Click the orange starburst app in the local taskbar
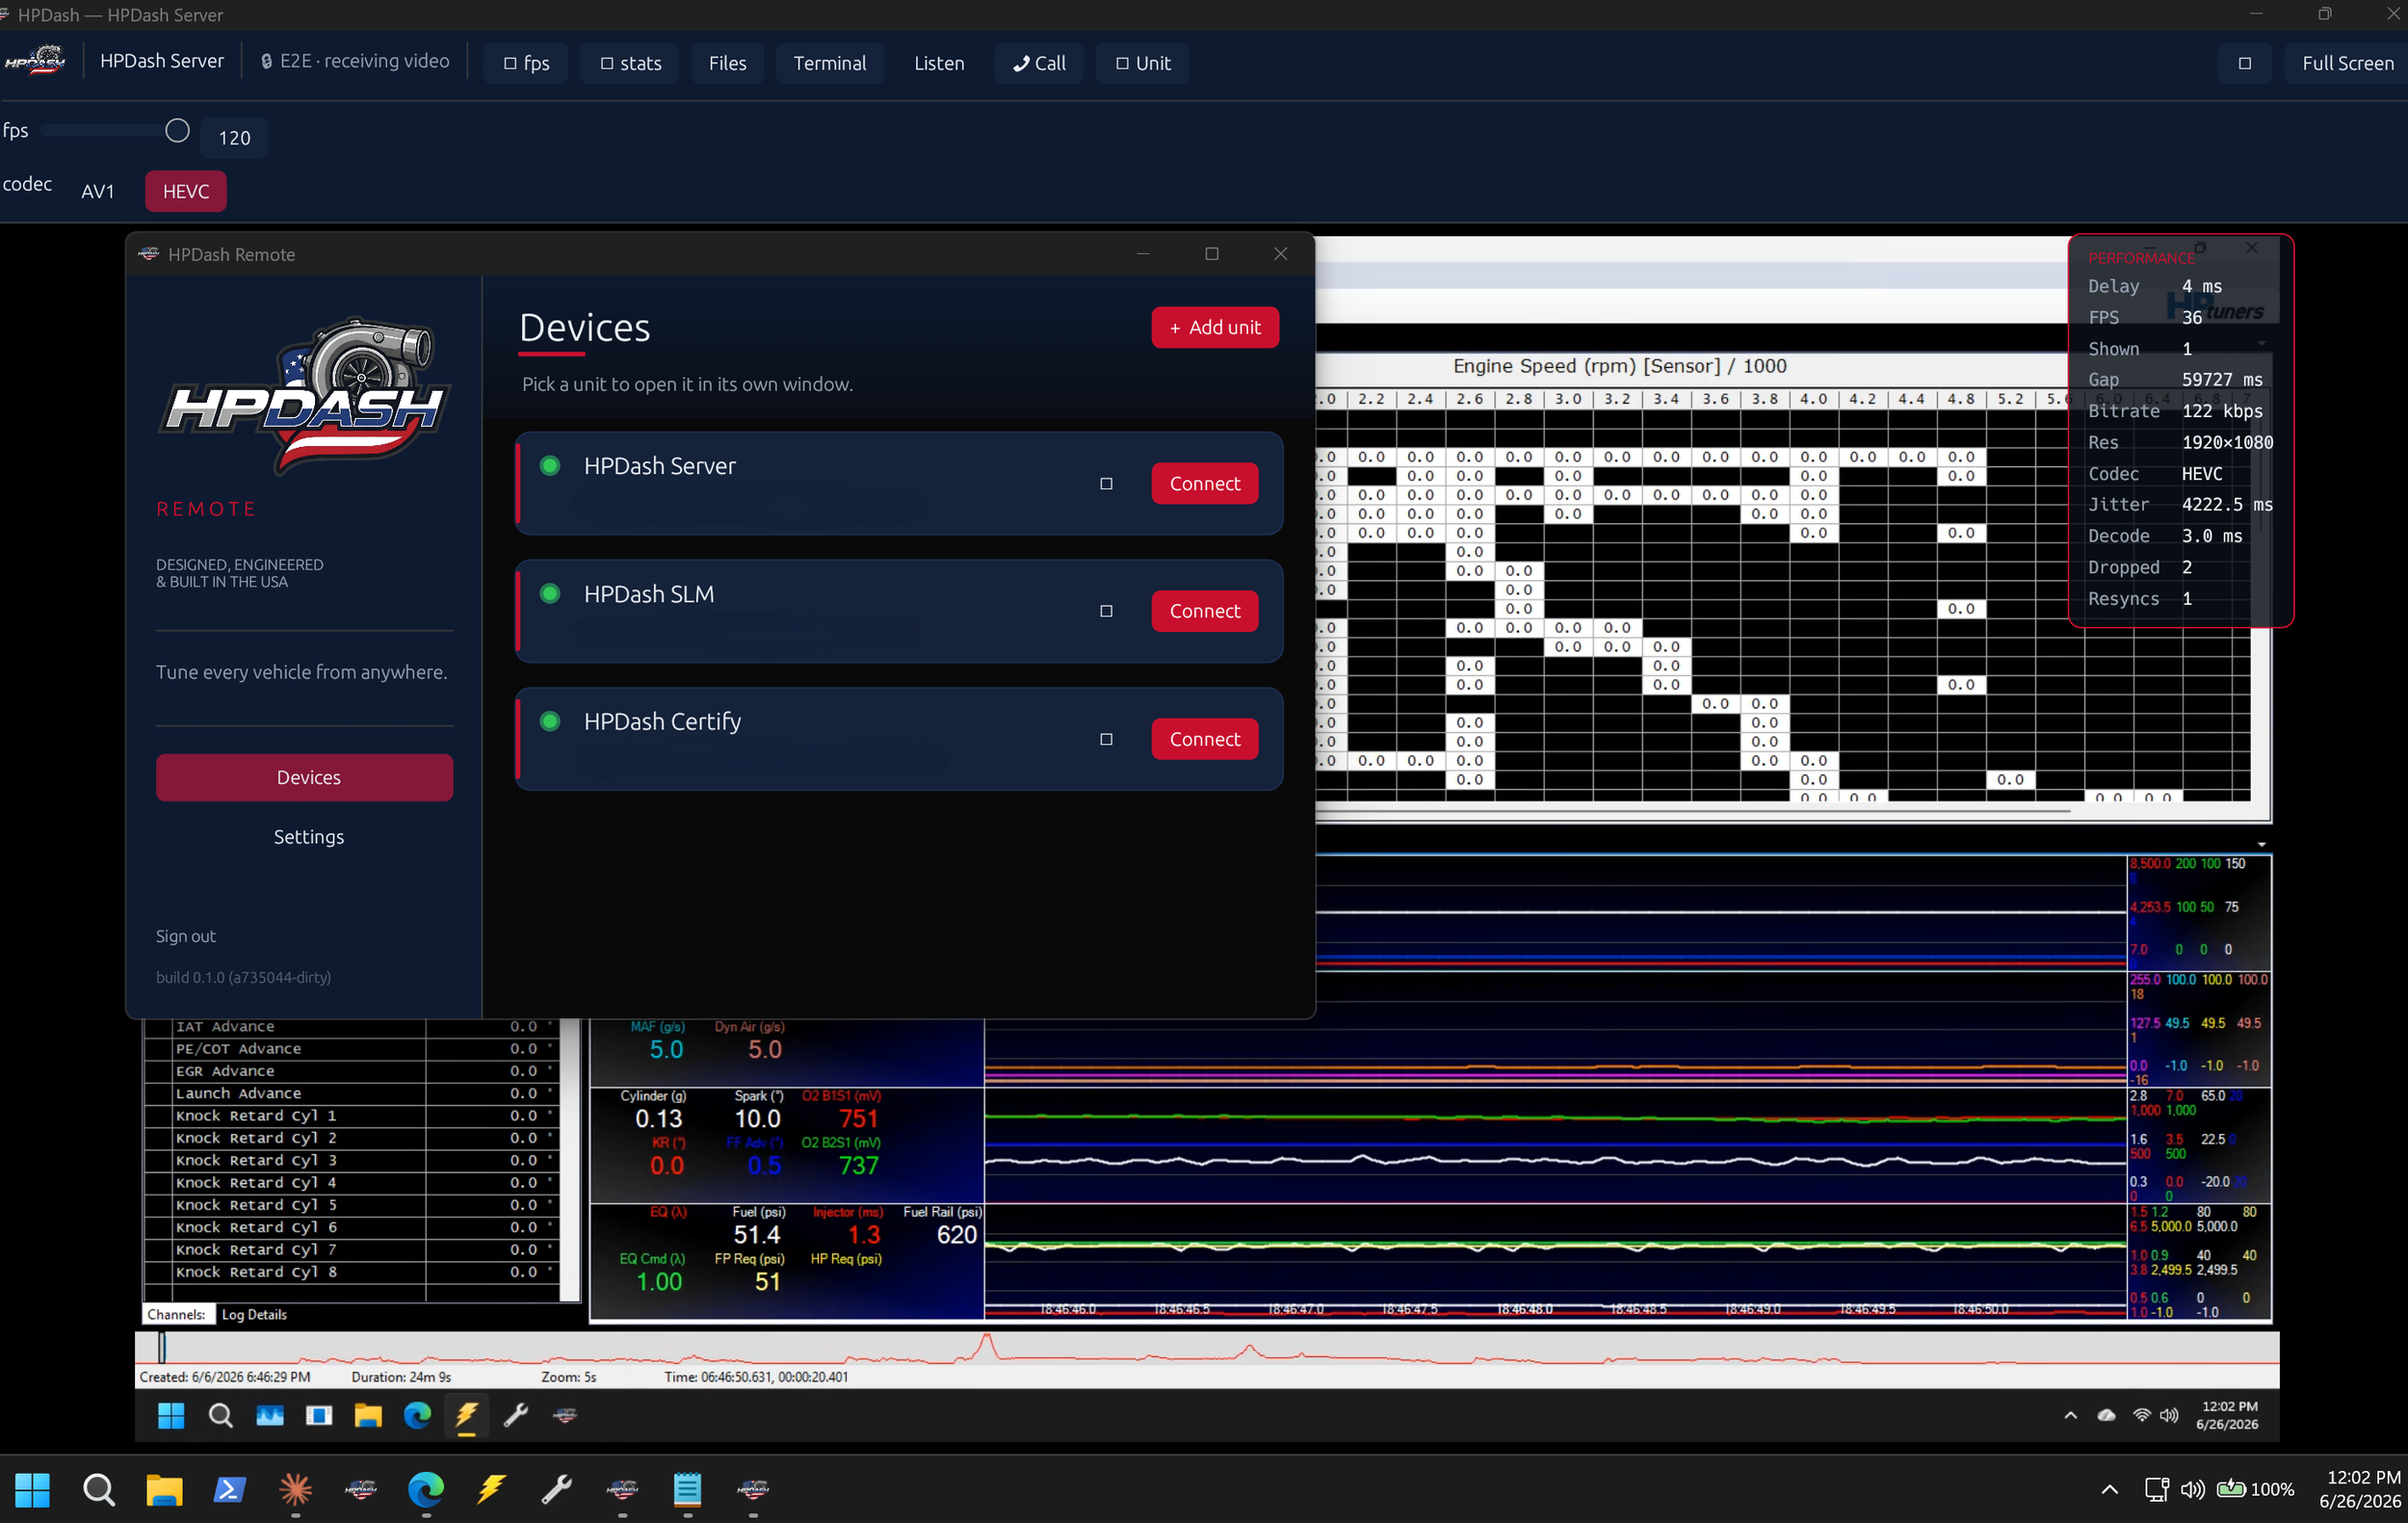The width and height of the screenshot is (2408, 1523). 295,1490
